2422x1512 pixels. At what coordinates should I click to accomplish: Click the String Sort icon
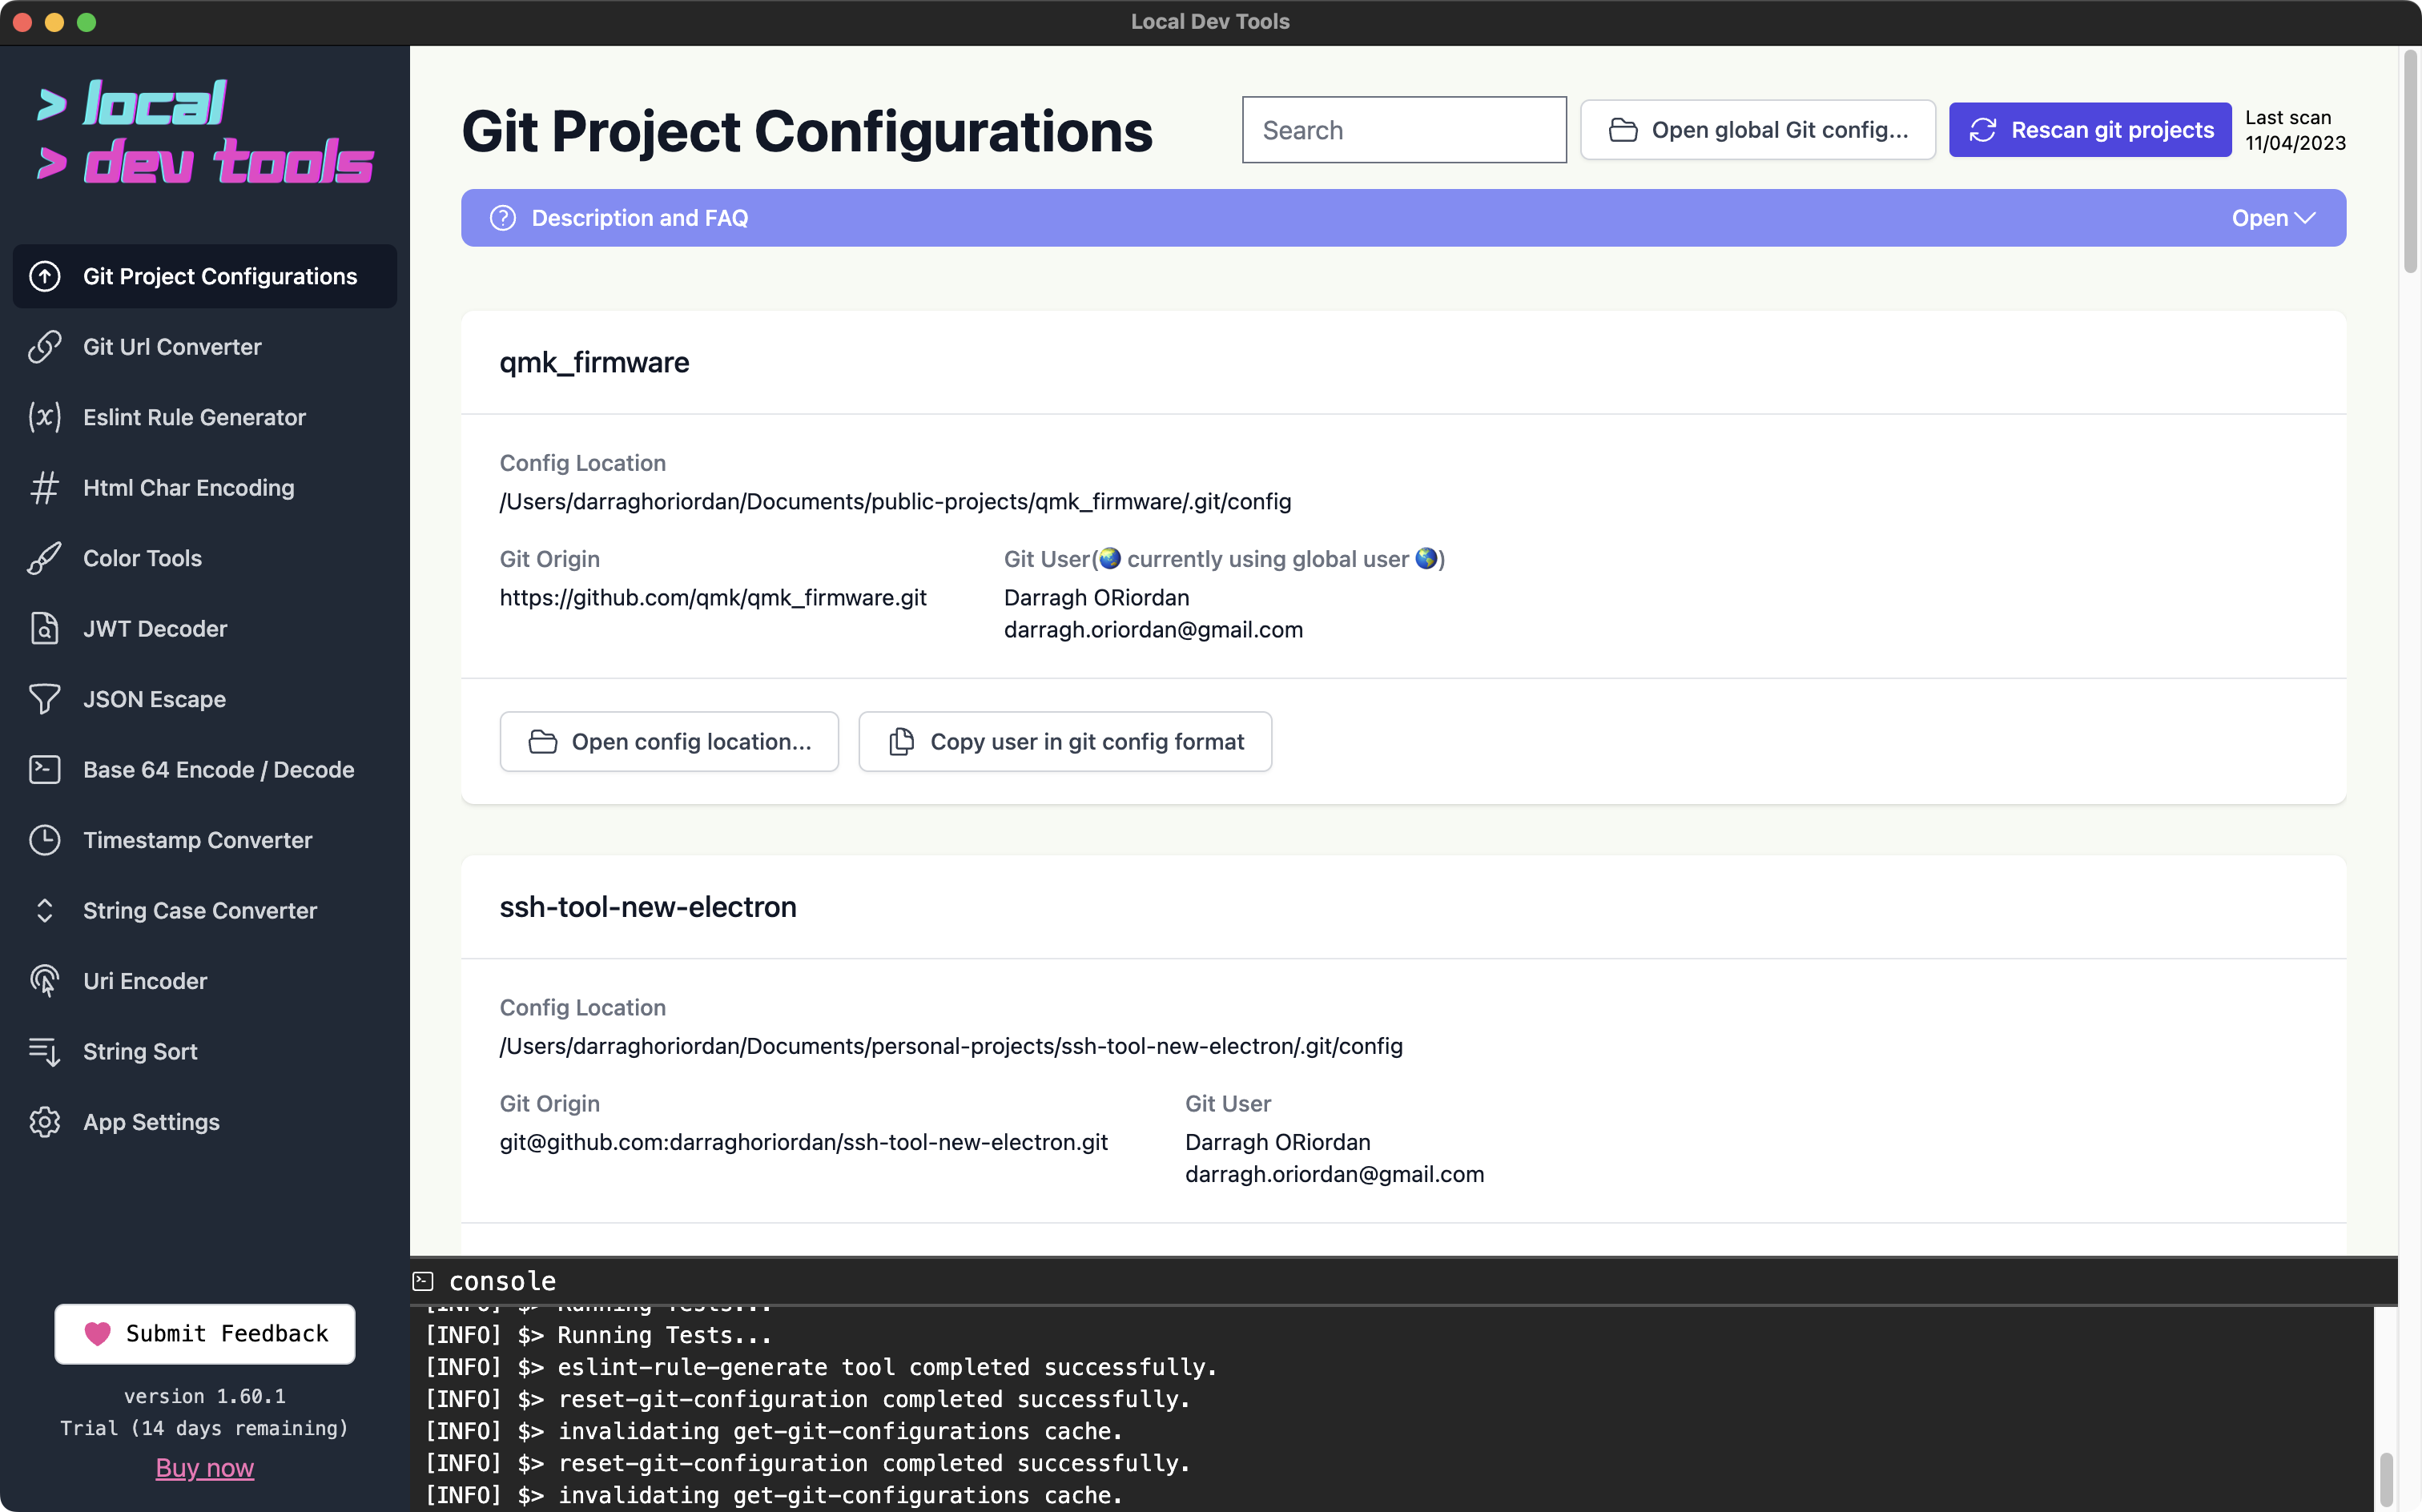[45, 1052]
